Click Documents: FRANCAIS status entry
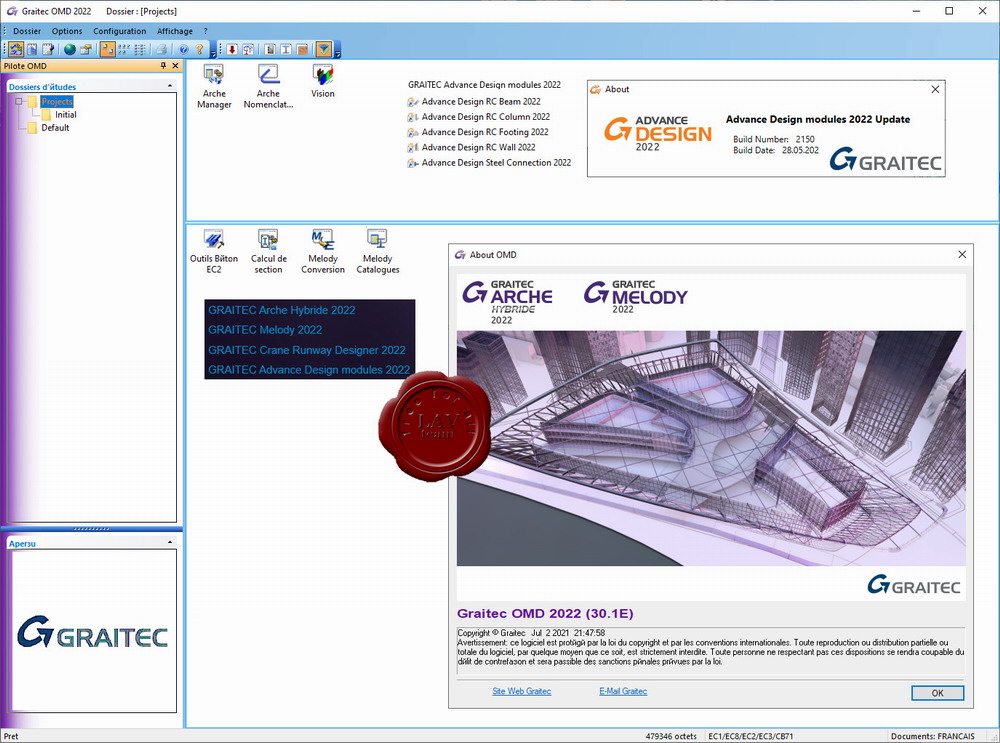The image size is (1000, 743). click(932, 736)
